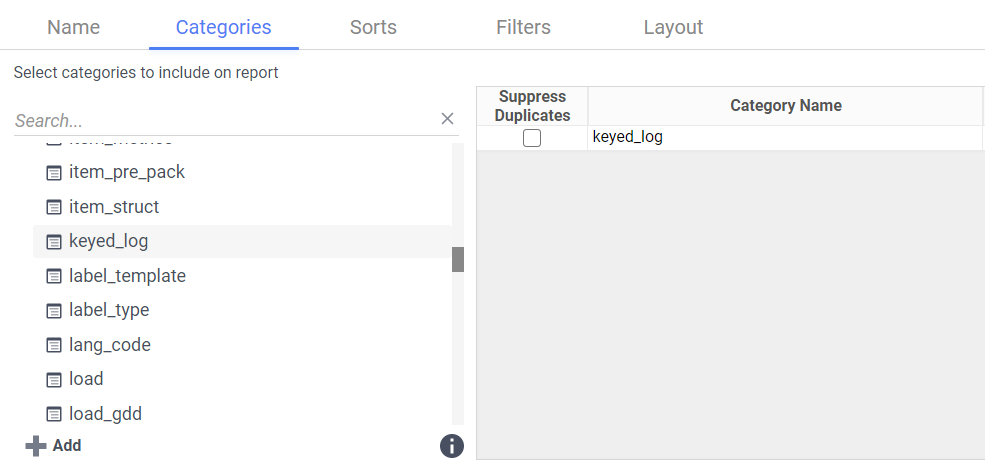This screenshot has height=460, width=985.
Task: Click the category list scrollbar thumb
Action: (458, 259)
